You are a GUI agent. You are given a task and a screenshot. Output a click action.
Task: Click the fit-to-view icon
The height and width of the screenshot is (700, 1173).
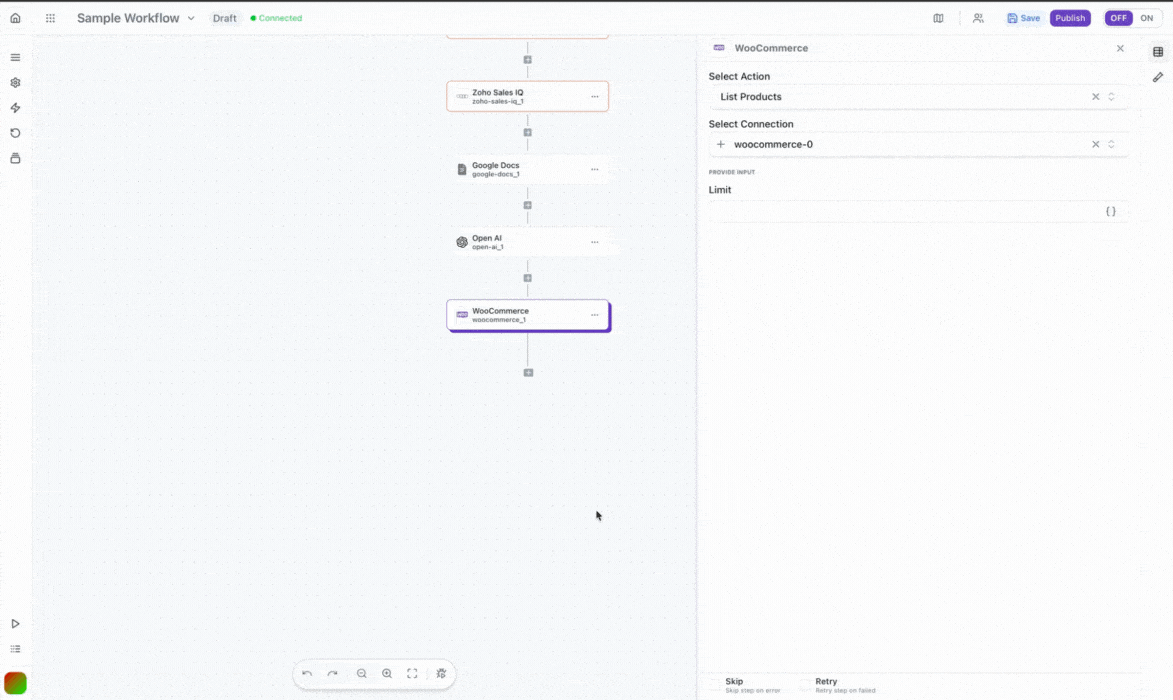412,673
